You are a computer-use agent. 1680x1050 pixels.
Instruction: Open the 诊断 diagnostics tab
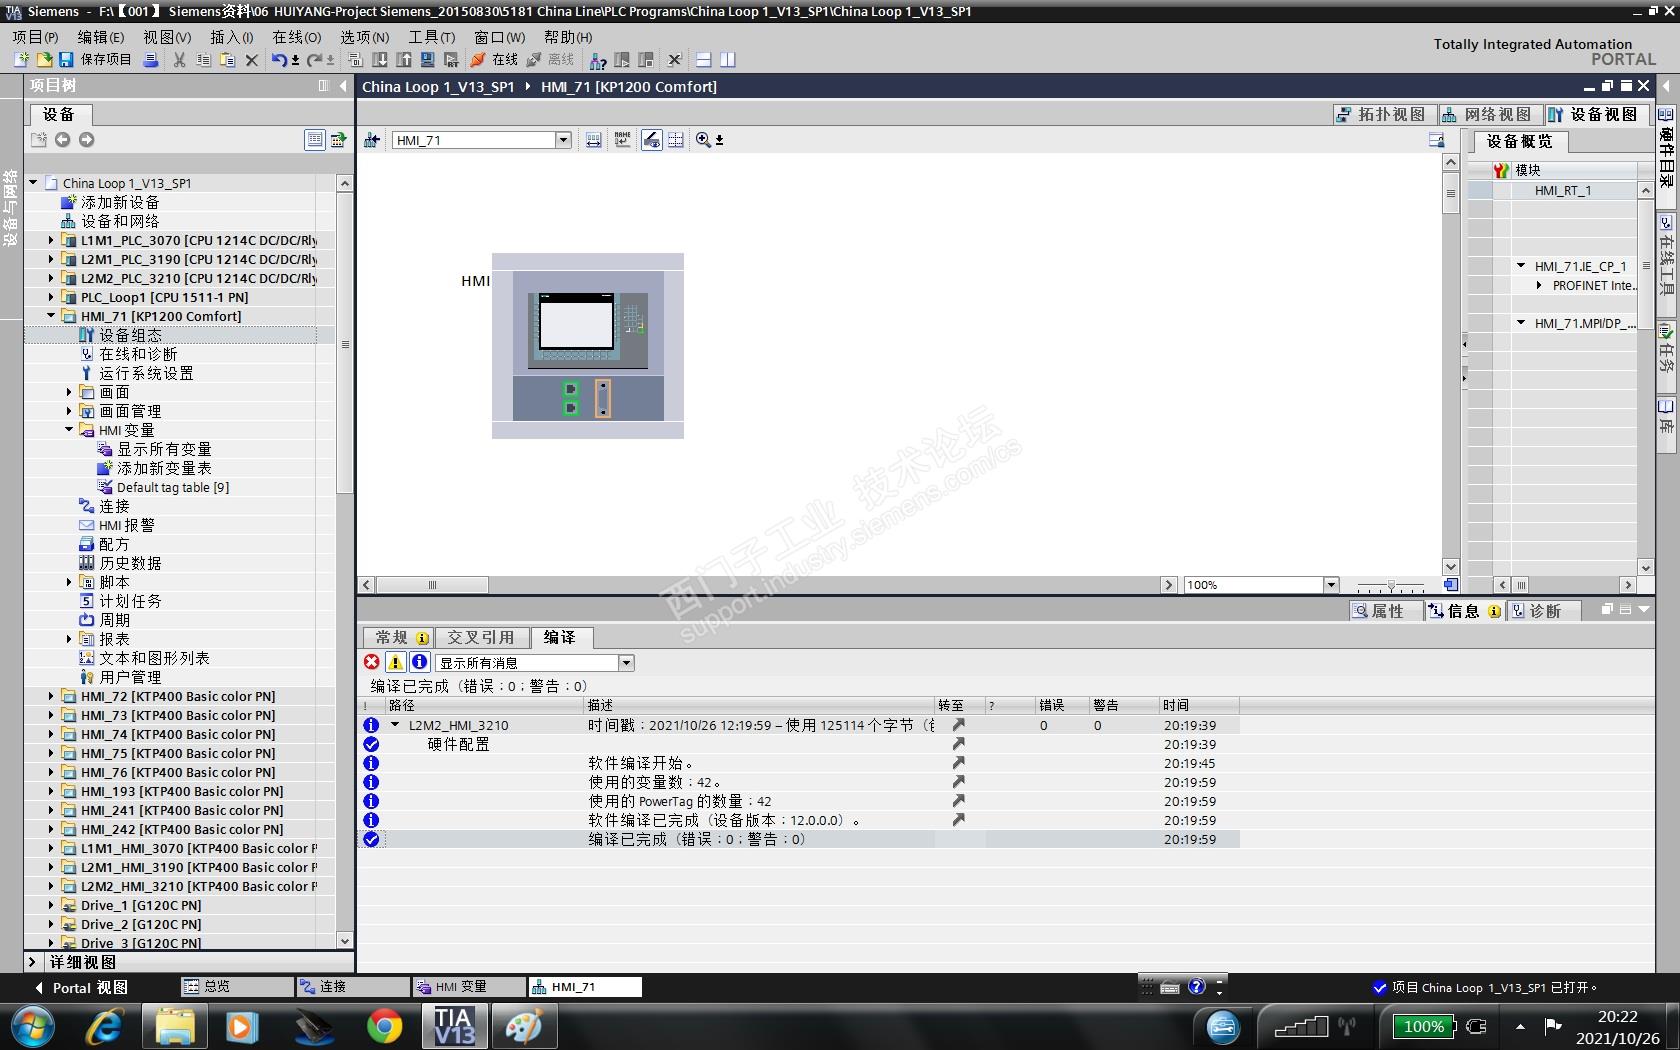coord(1544,611)
